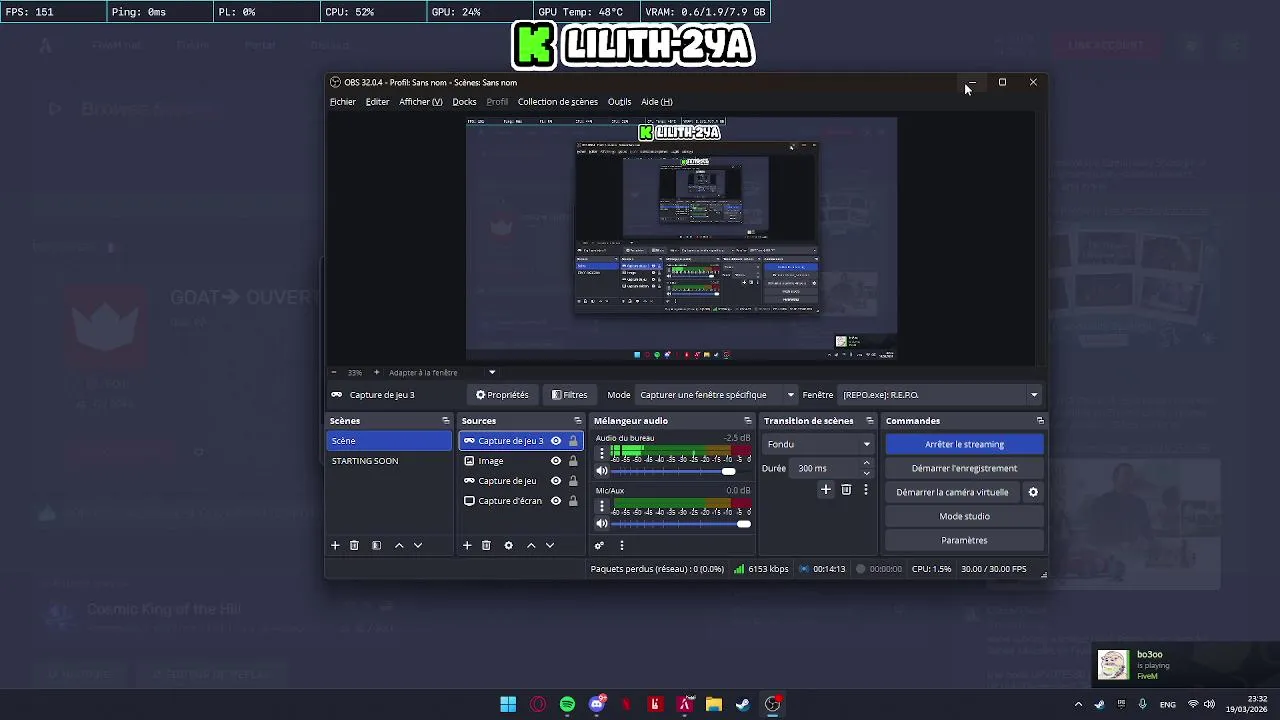Open the Aide menu
Image resolution: width=1280 pixels, height=720 pixels.
click(656, 102)
